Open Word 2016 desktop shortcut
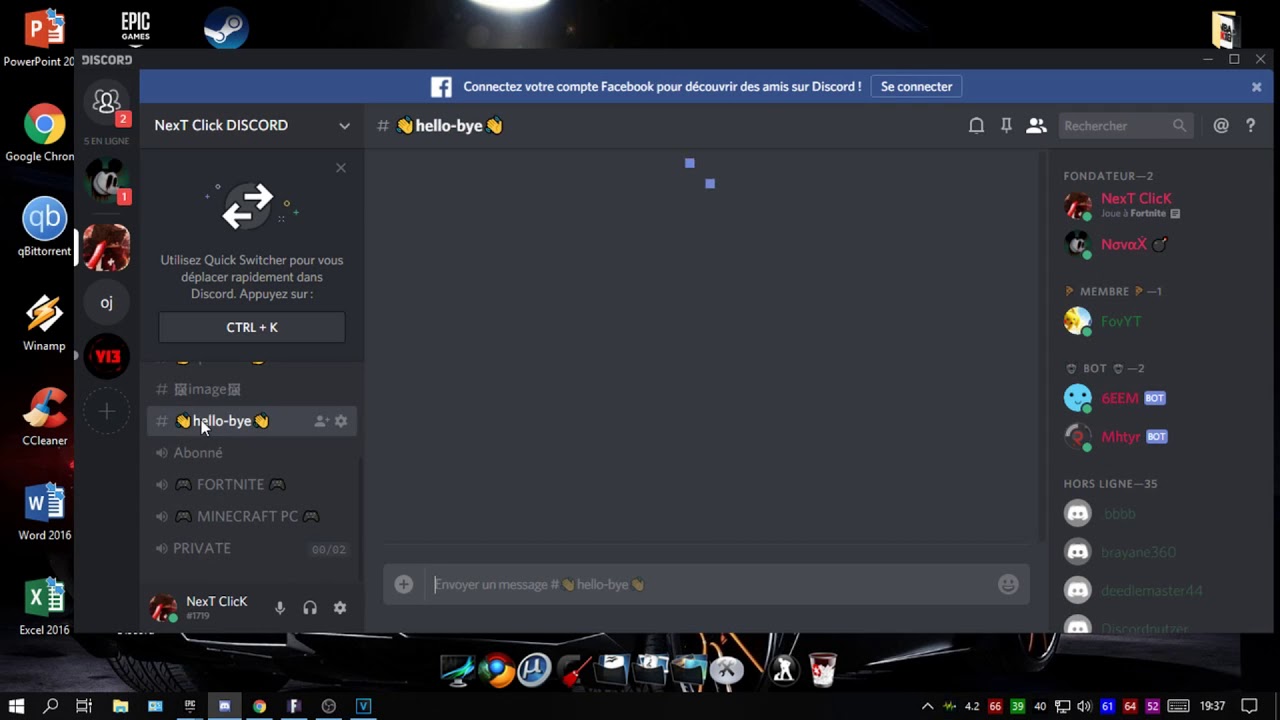This screenshot has height=720, width=1280. (x=44, y=511)
